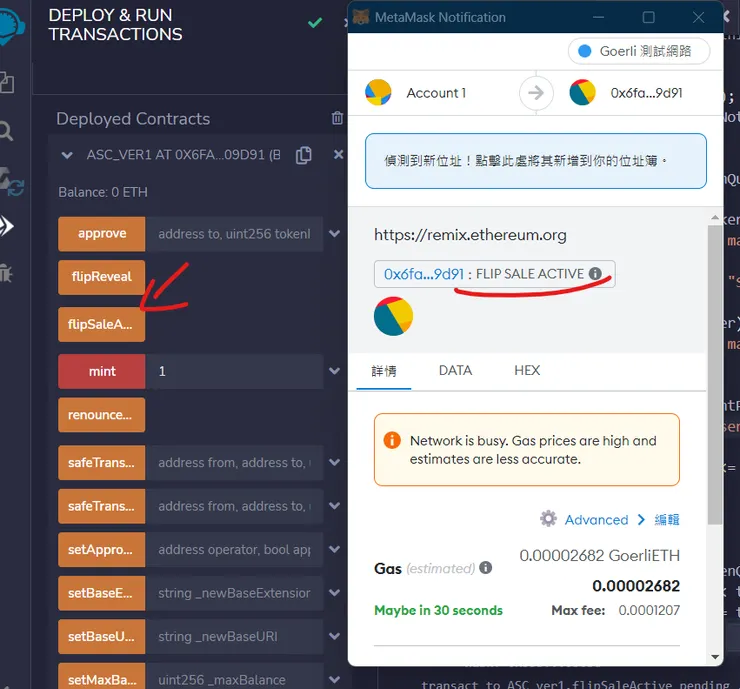Click the Advanced gas settings gear icon
This screenshot has height=689, width=740.
click(548, 519)
